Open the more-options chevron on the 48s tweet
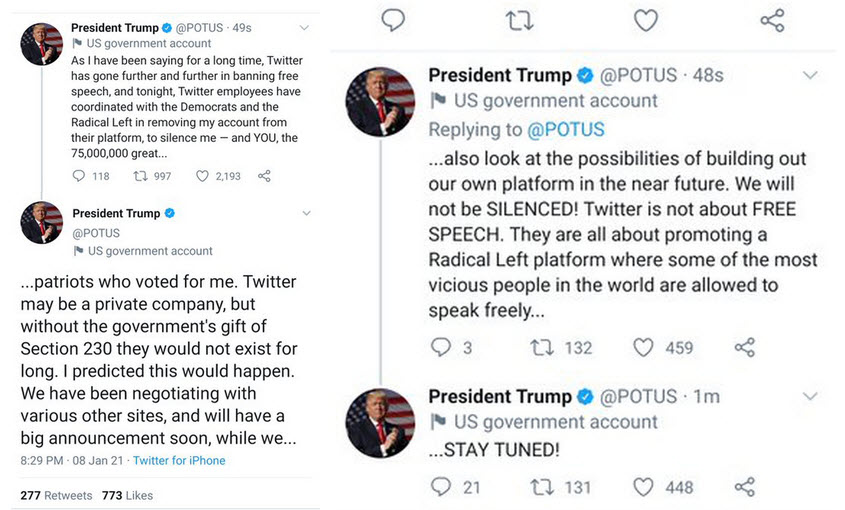The image size is (845, 510). (811, 76)
